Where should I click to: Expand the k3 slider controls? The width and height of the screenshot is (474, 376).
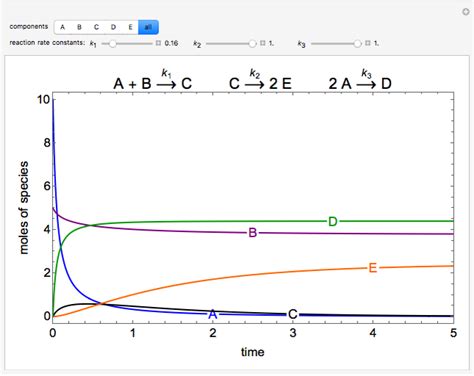click(x=368, y=43)
